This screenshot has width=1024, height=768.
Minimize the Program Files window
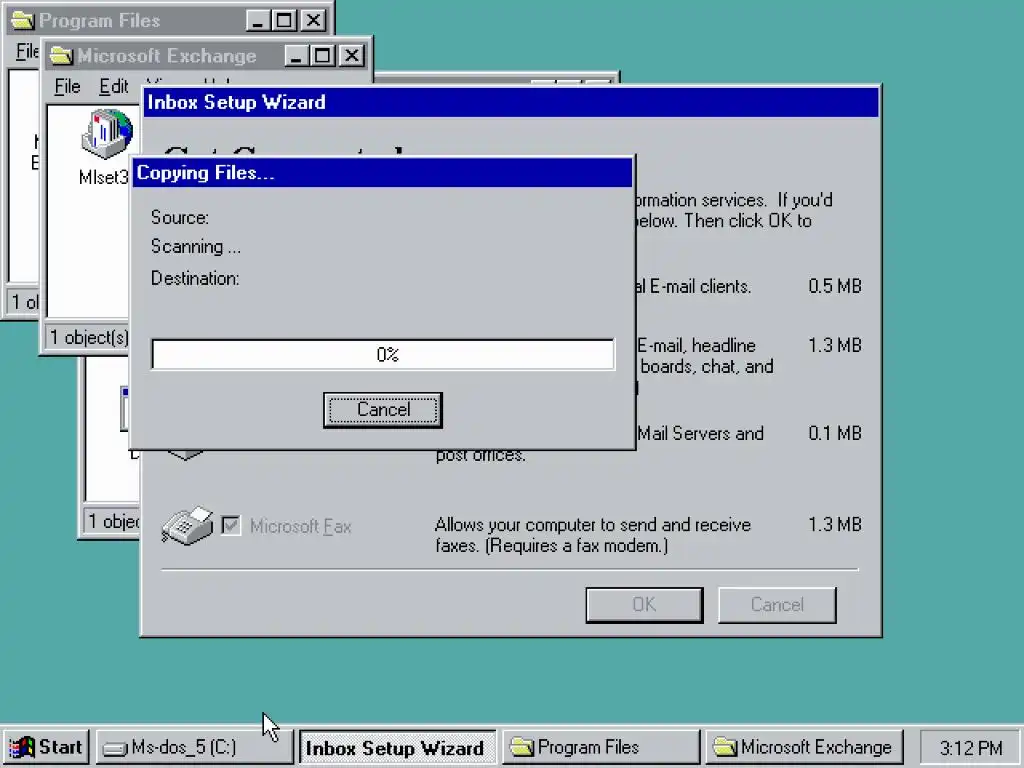pos(258,20)
